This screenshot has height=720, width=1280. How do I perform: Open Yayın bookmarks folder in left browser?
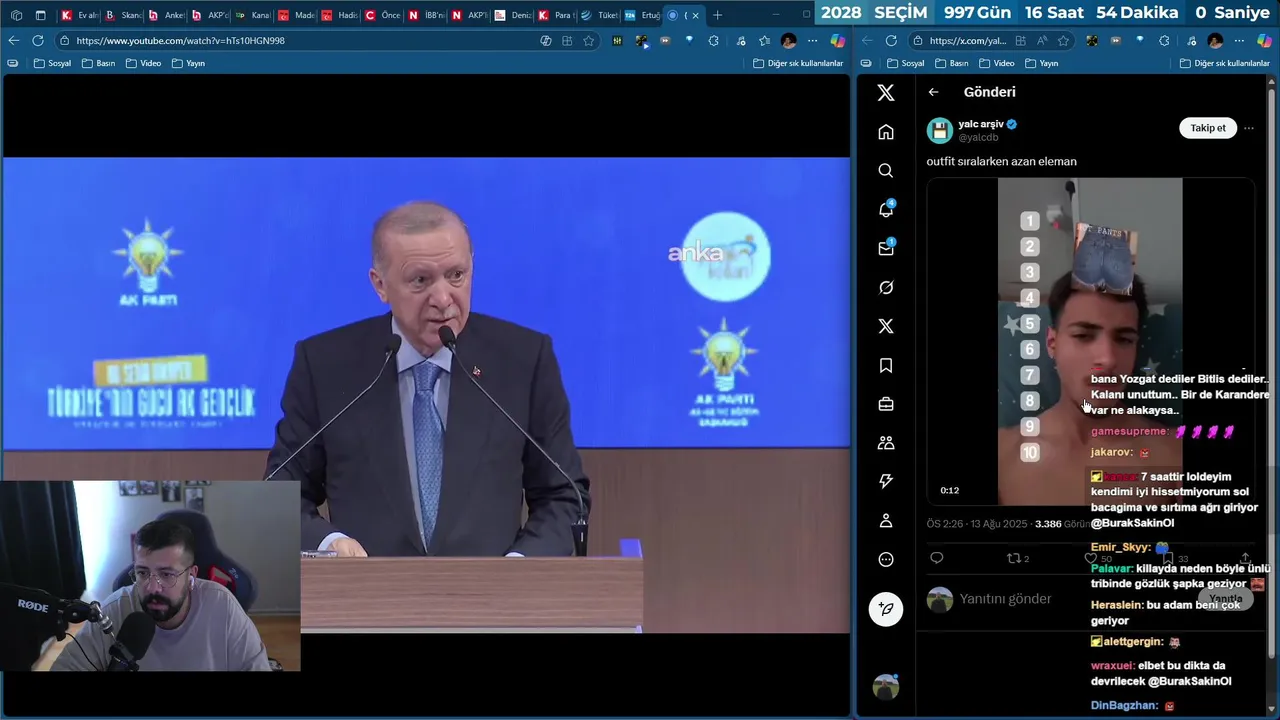click(188, 63)
